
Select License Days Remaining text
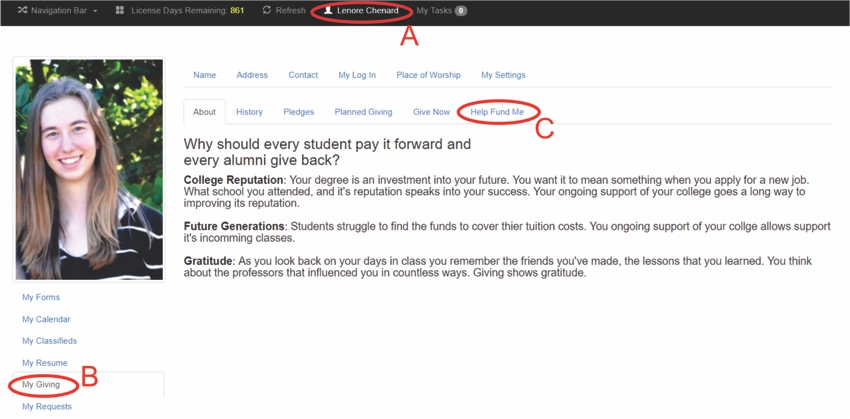point(178,10)
